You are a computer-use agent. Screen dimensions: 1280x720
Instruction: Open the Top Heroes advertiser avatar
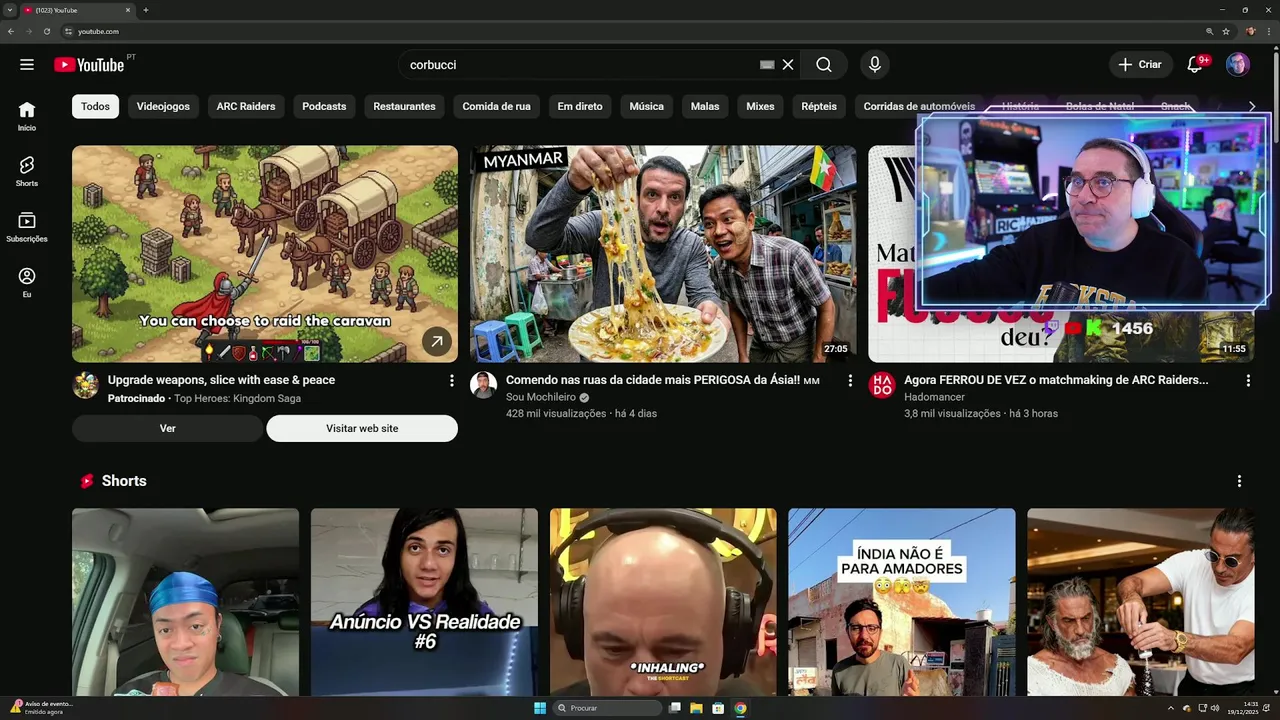pyautogui.click(x=86, y=385)
